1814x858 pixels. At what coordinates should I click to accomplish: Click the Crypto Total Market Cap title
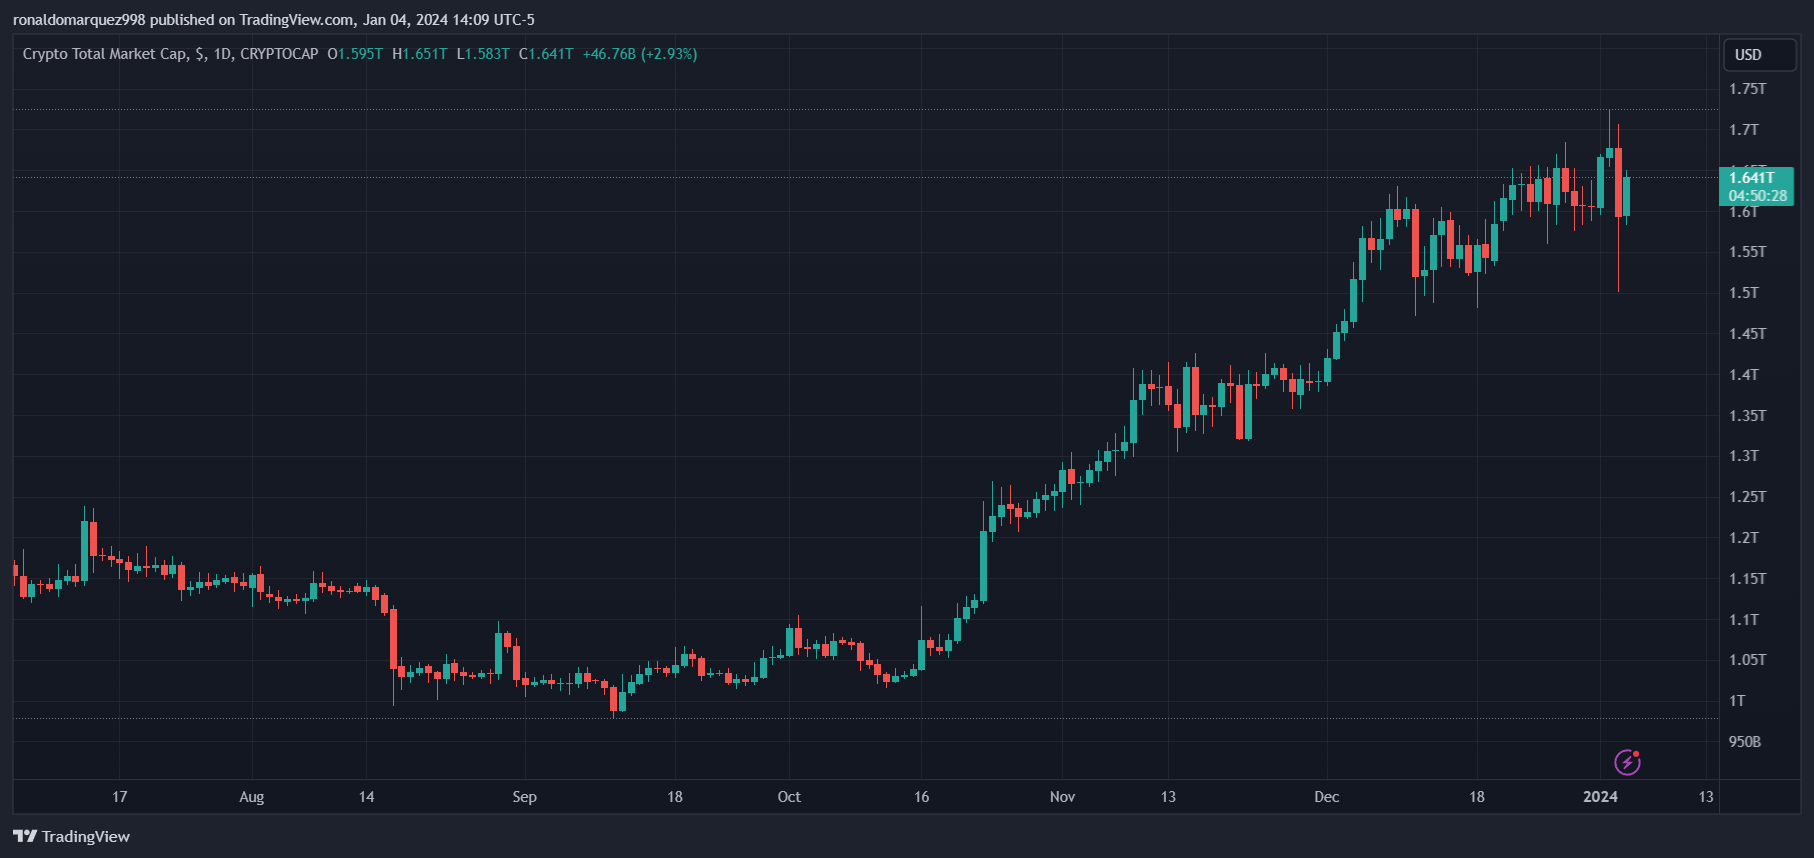(104, 54)
